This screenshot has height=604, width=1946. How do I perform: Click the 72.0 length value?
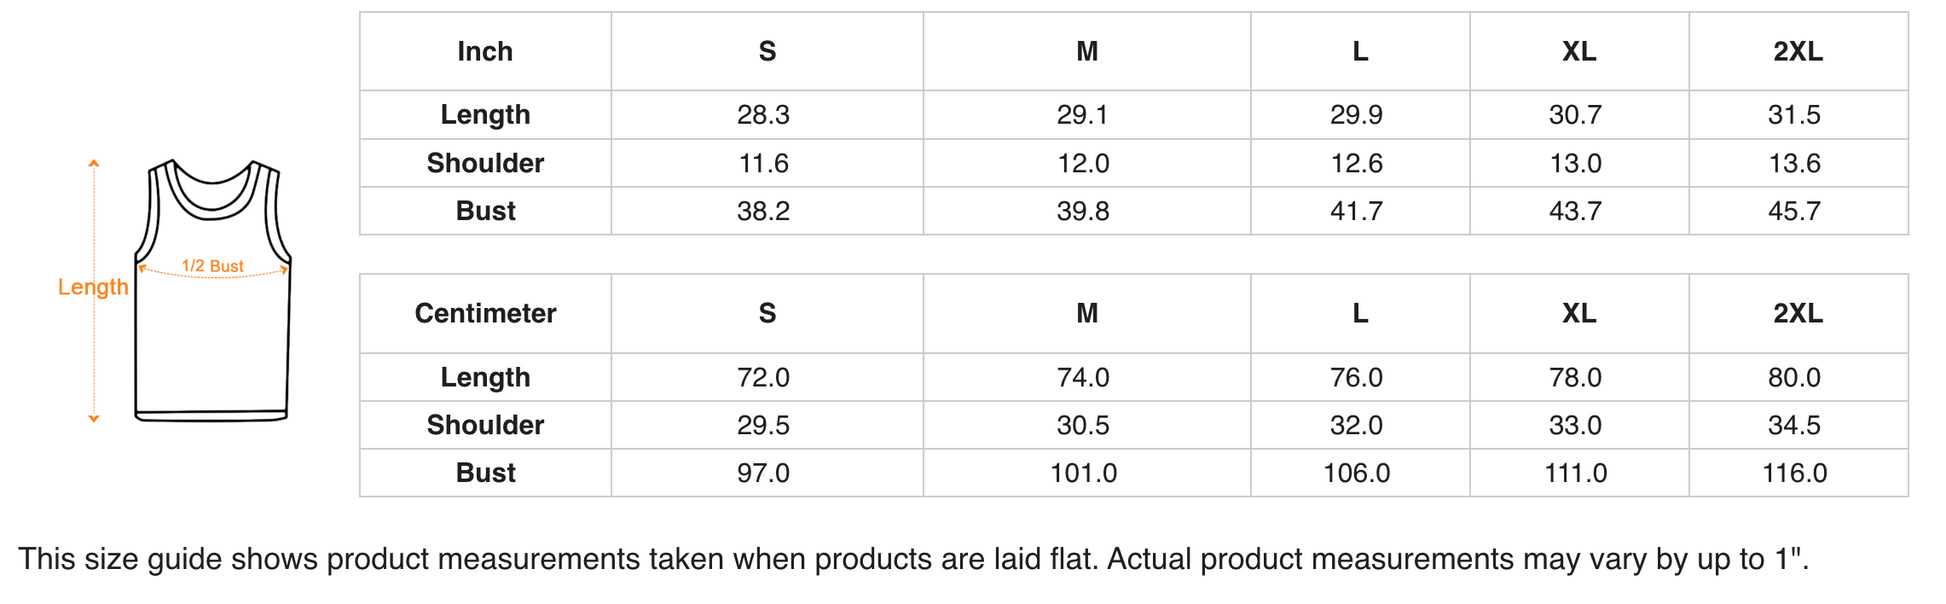[763, 377]
